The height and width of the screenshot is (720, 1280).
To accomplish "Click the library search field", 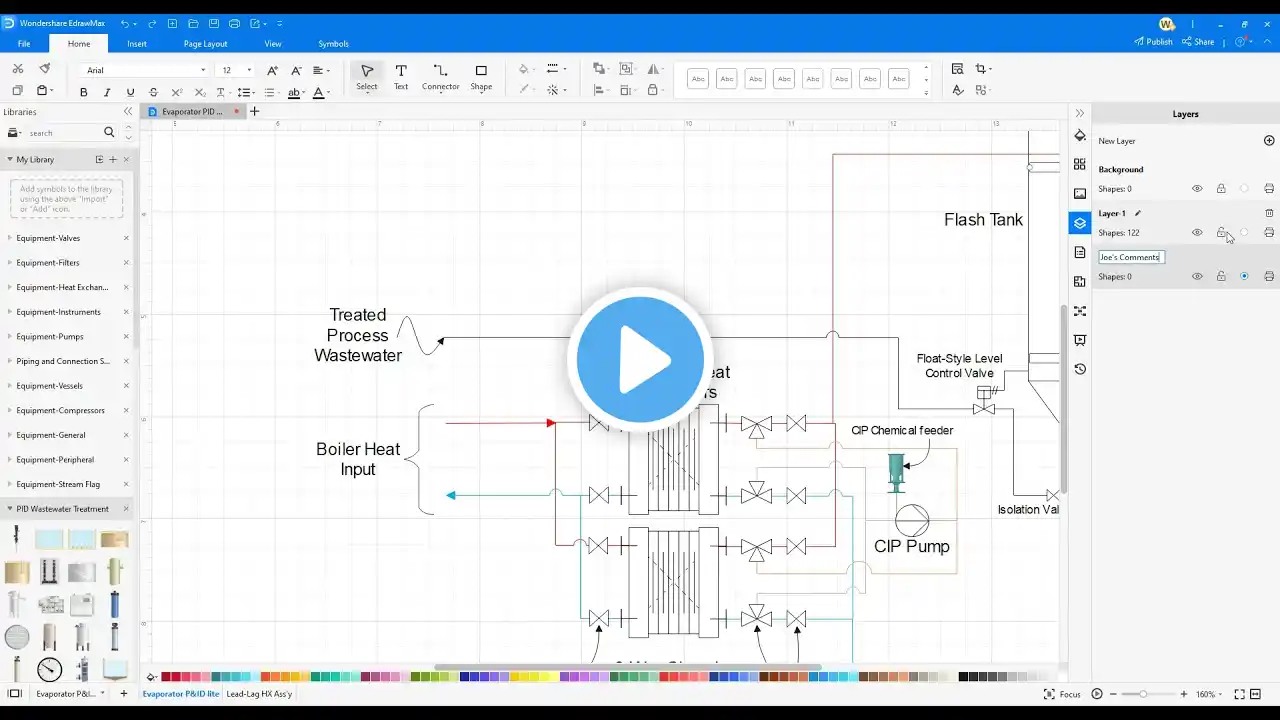I will (63, 133).
